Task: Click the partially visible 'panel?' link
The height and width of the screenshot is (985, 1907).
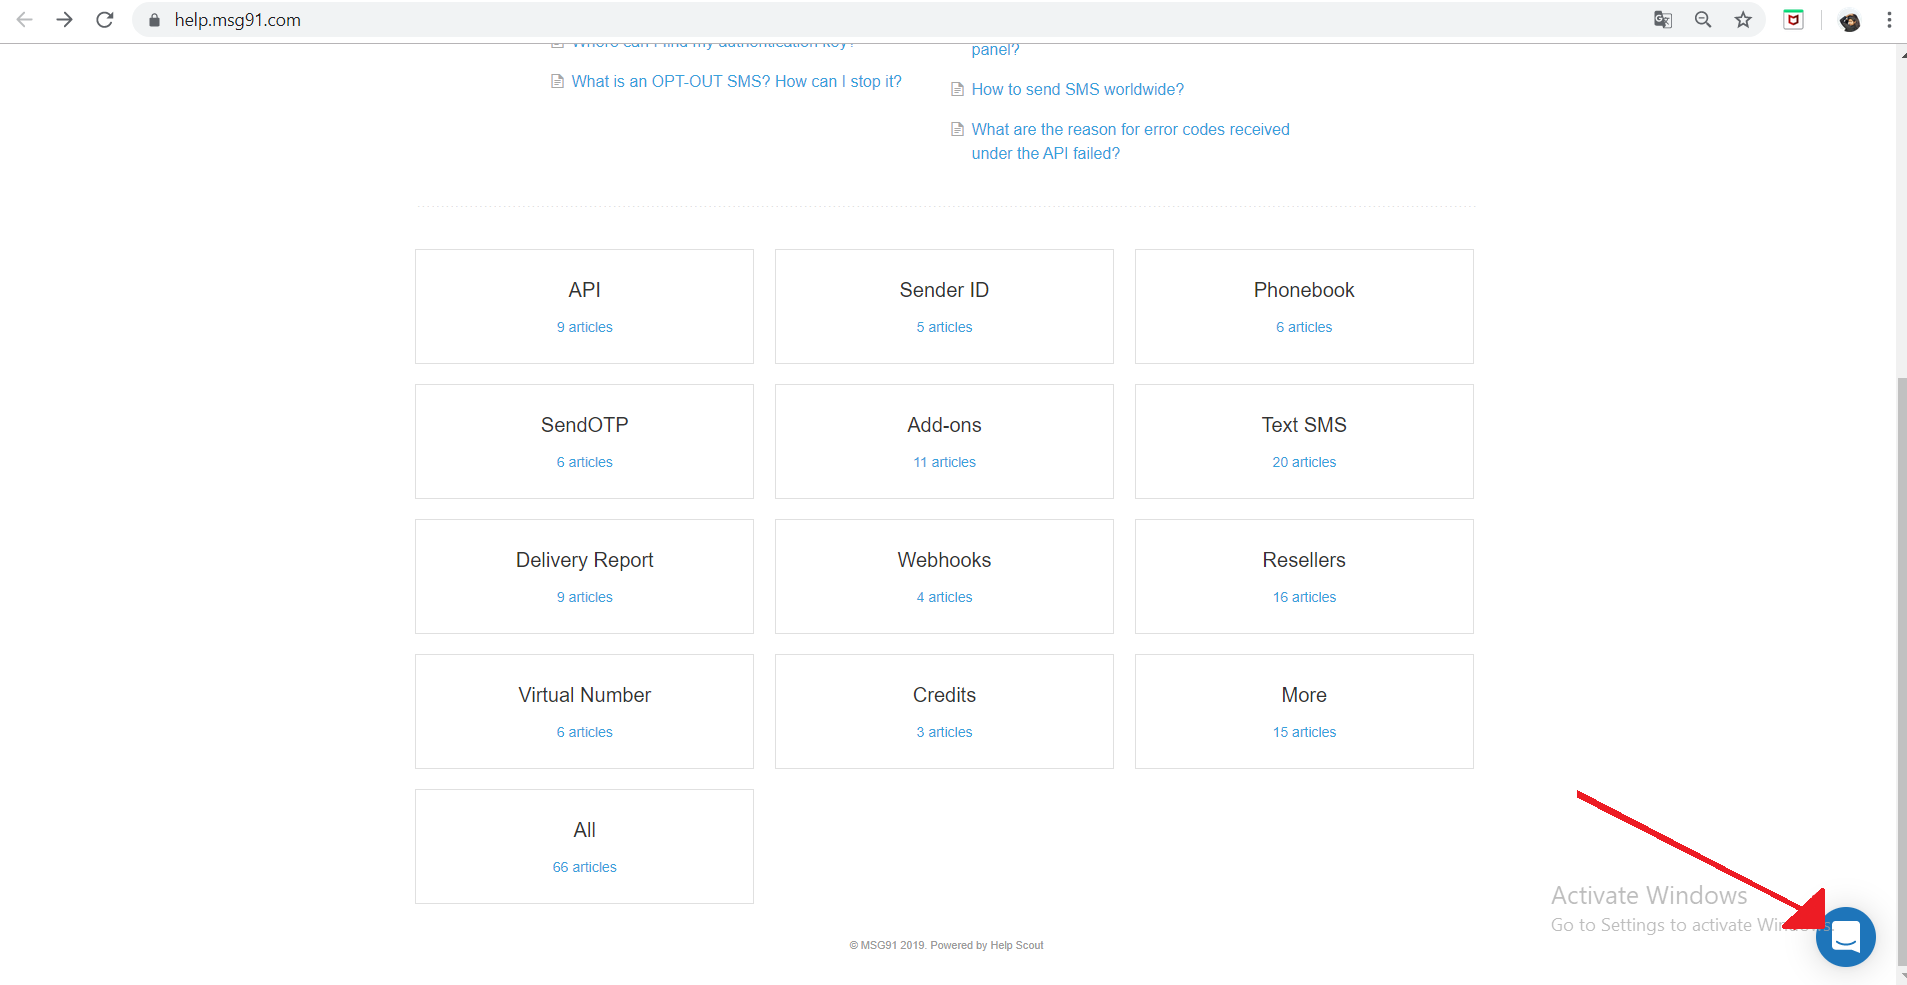Action: 995,50
